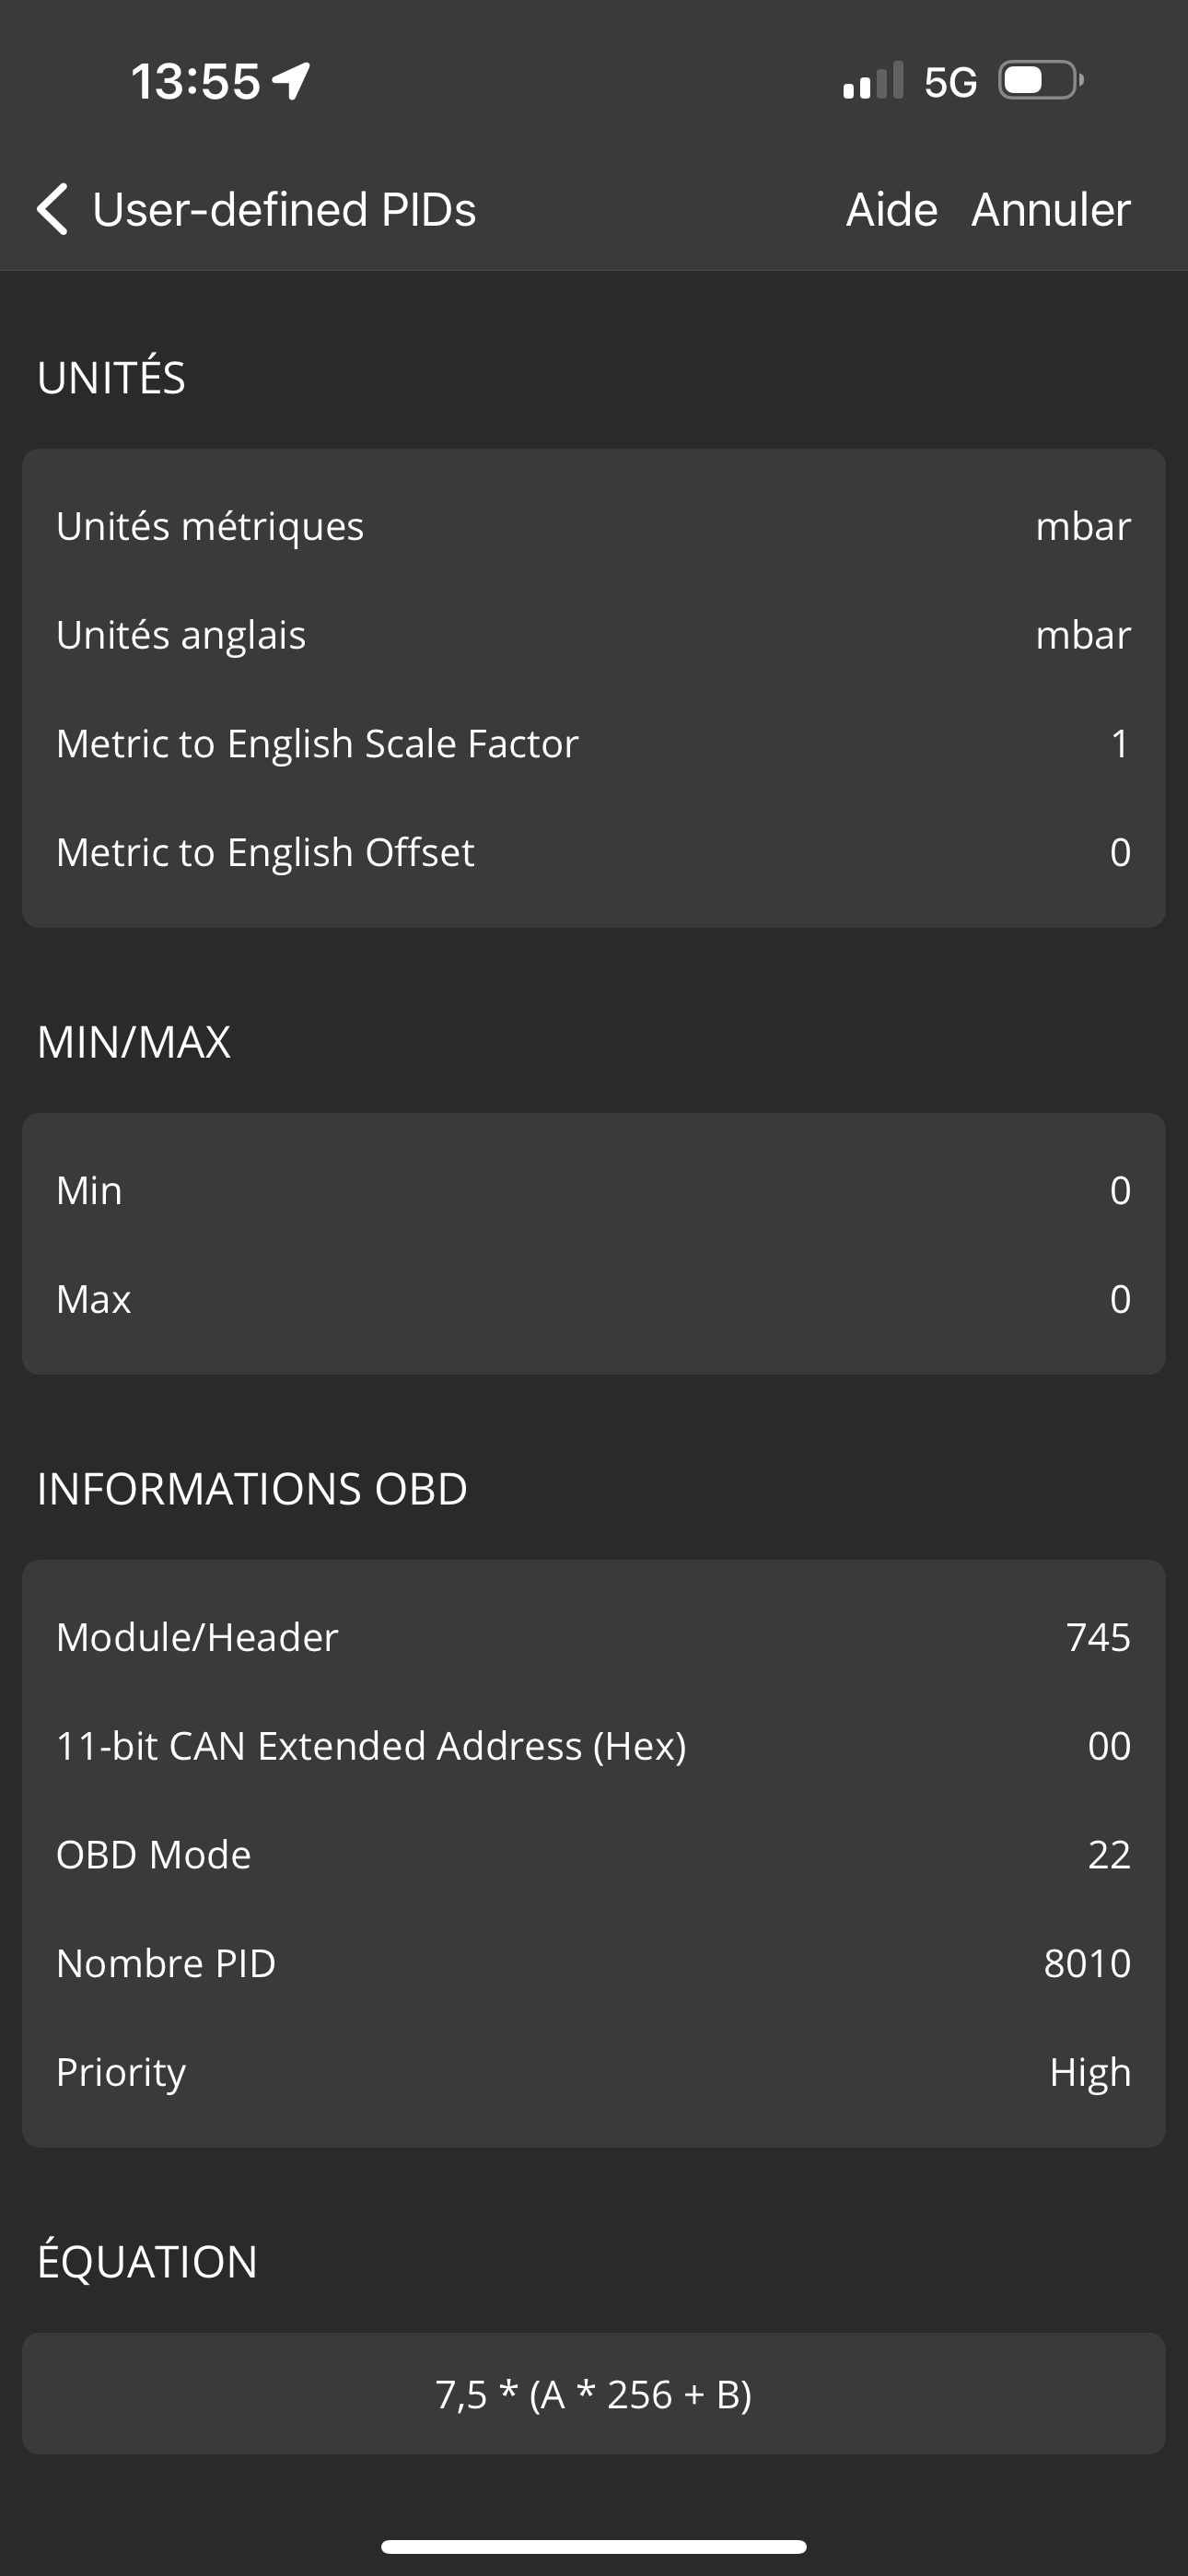1188x2576 pixels.
Task: Change Metric to English Offset value
Action: pyautogui.click(x=594, y=852)
